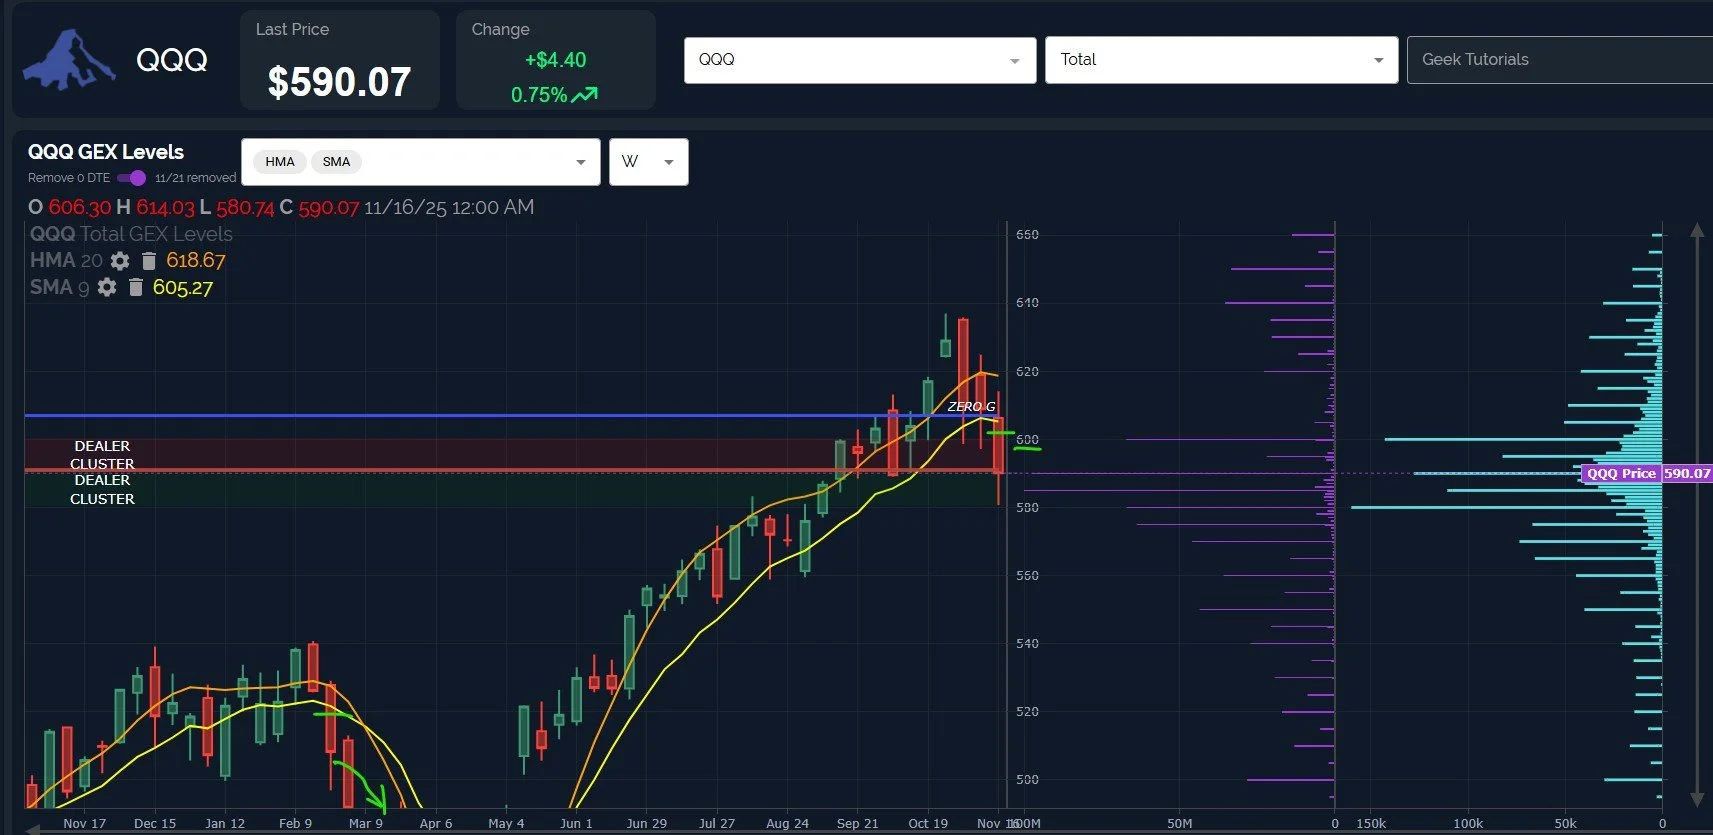Click the Oct 19 axis date label
Image resolution: width=1713 pixels, height=835 pixels.
(928, 823)
